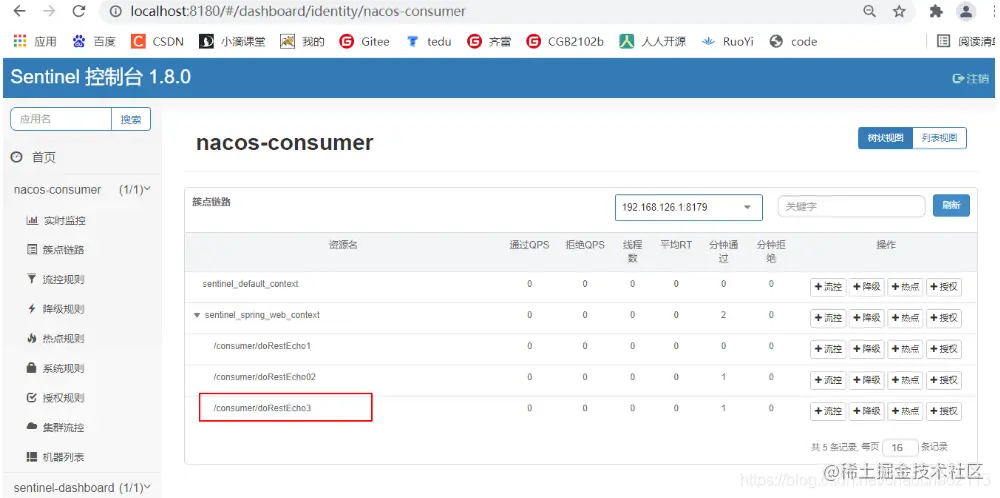Open 机器列表 in the sidebar
Viewport: 1000px width, 498px height.
pyautogui.click(x=55, y=457)
